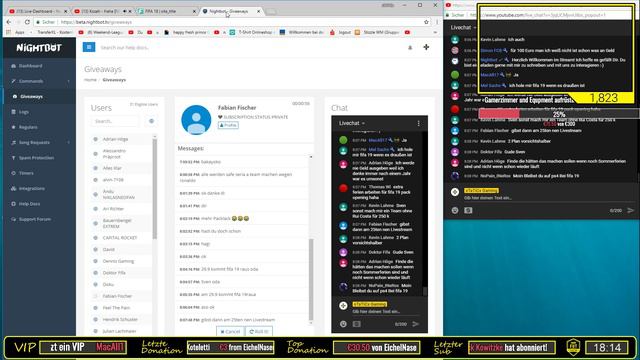Toggle sidebar with blue hamburger button
640x360 pixels.
coord(89,47)
